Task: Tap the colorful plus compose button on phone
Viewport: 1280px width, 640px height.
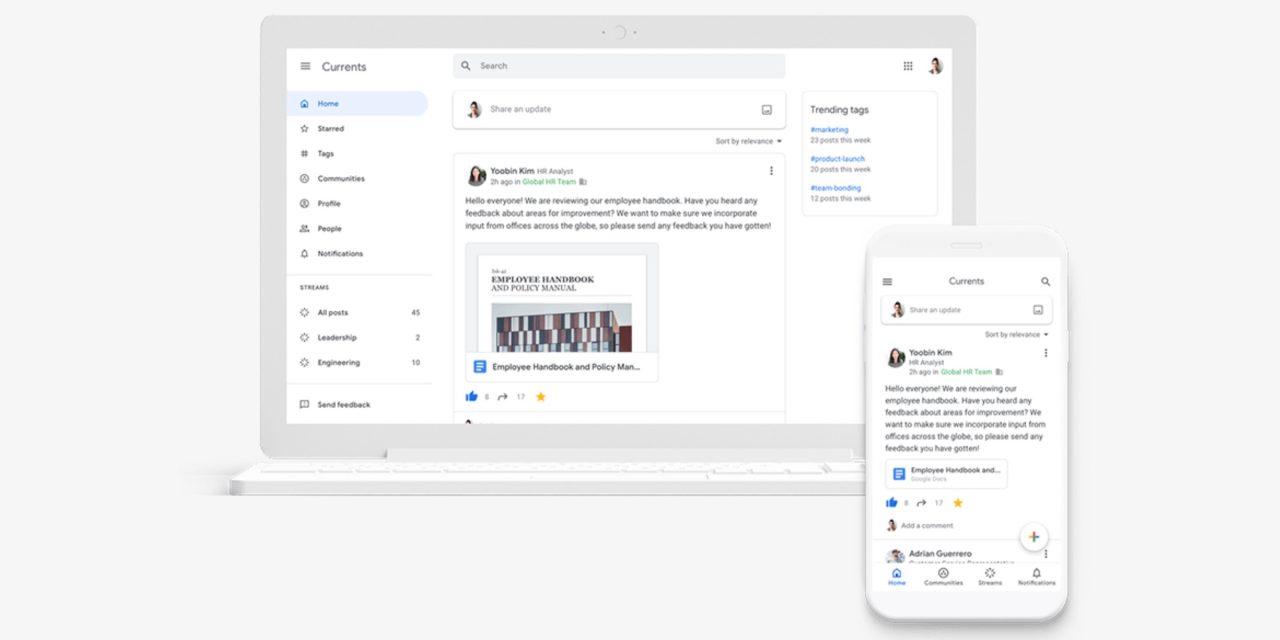Action: [1034, 537]
